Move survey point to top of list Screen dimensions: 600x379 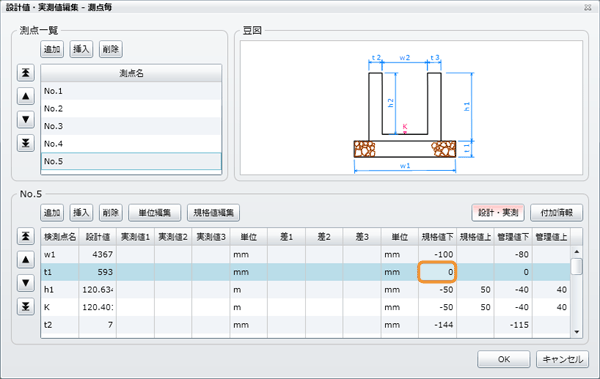point(26,72)
